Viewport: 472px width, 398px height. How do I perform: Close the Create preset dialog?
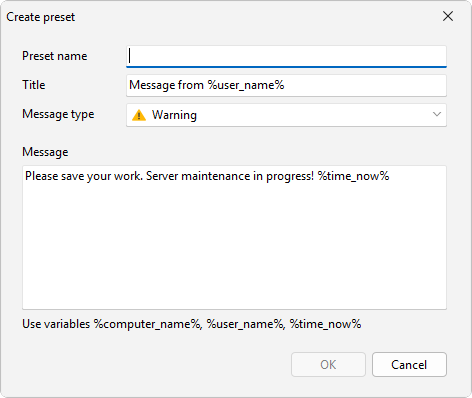pos(448,16)
